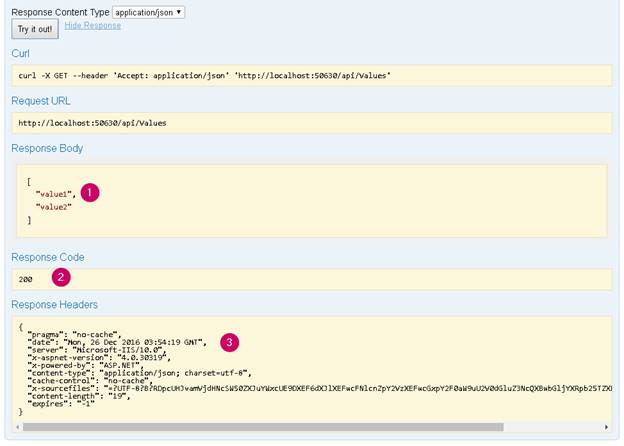Click the horizontal scrollbar thumb under Response Headers

[263, 427]
